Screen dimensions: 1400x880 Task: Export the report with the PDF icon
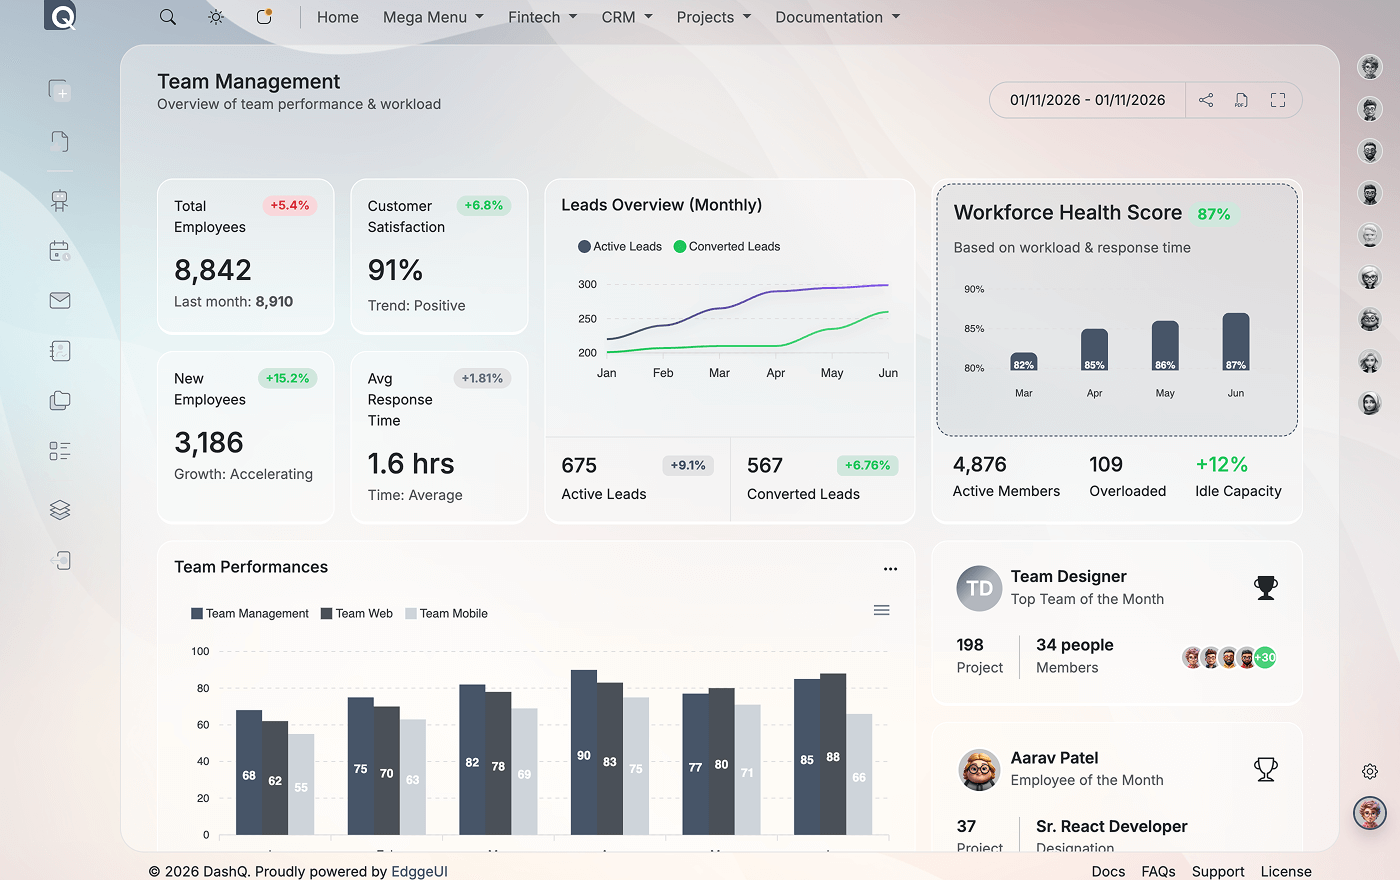click(1240, 100)
